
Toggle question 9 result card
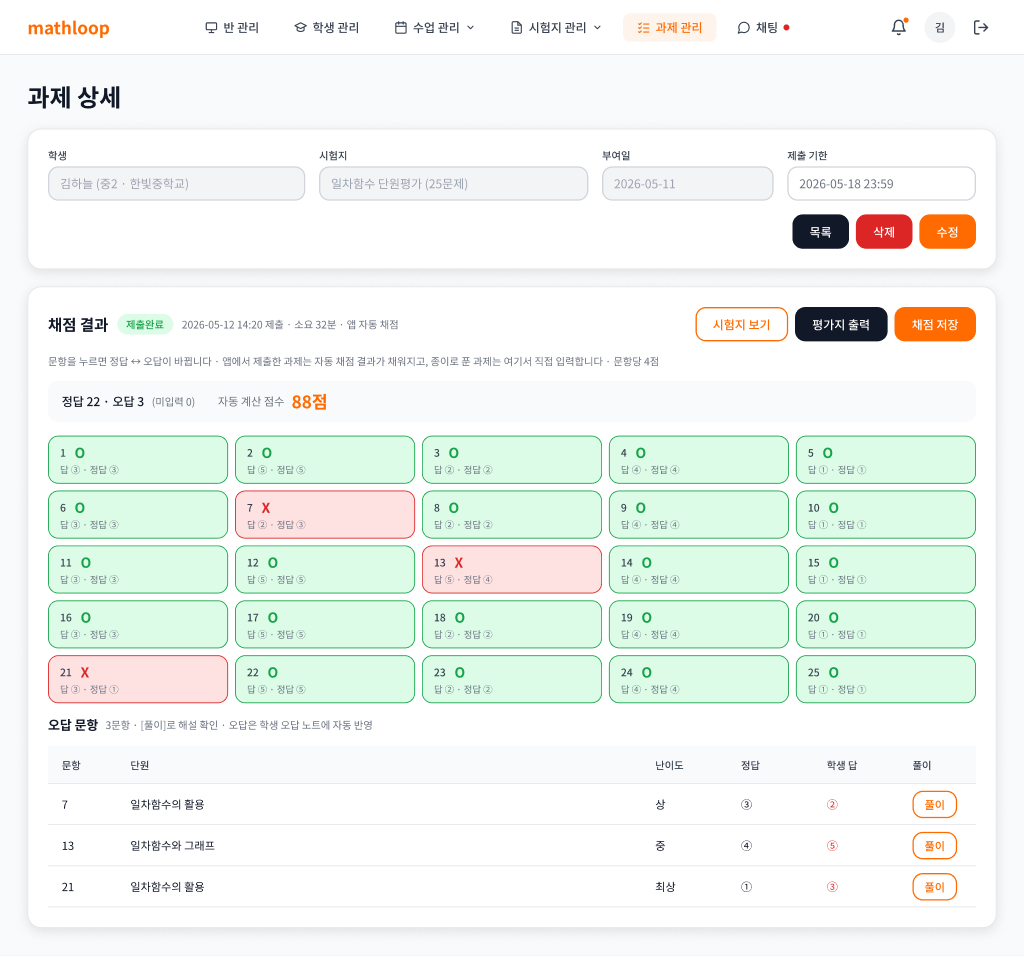[699, 515]
